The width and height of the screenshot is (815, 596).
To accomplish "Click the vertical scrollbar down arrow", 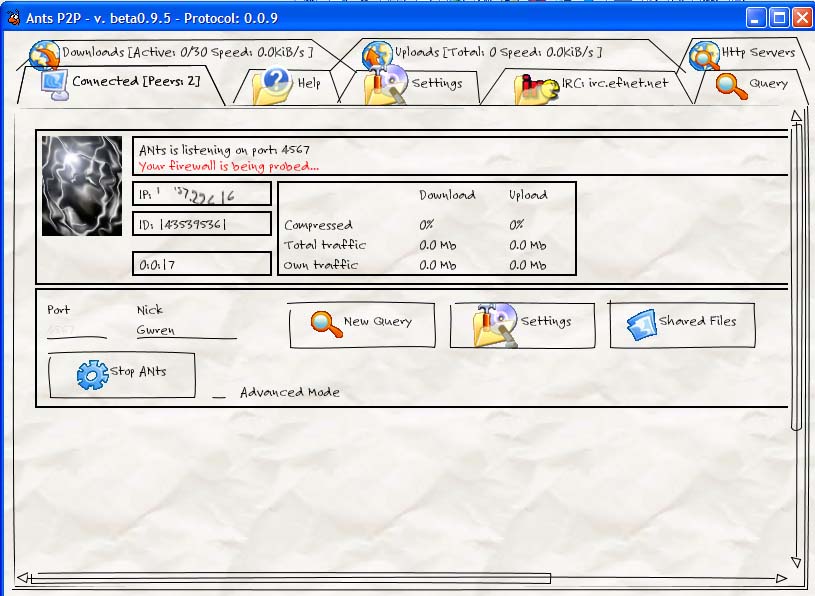I will point(796,562).
